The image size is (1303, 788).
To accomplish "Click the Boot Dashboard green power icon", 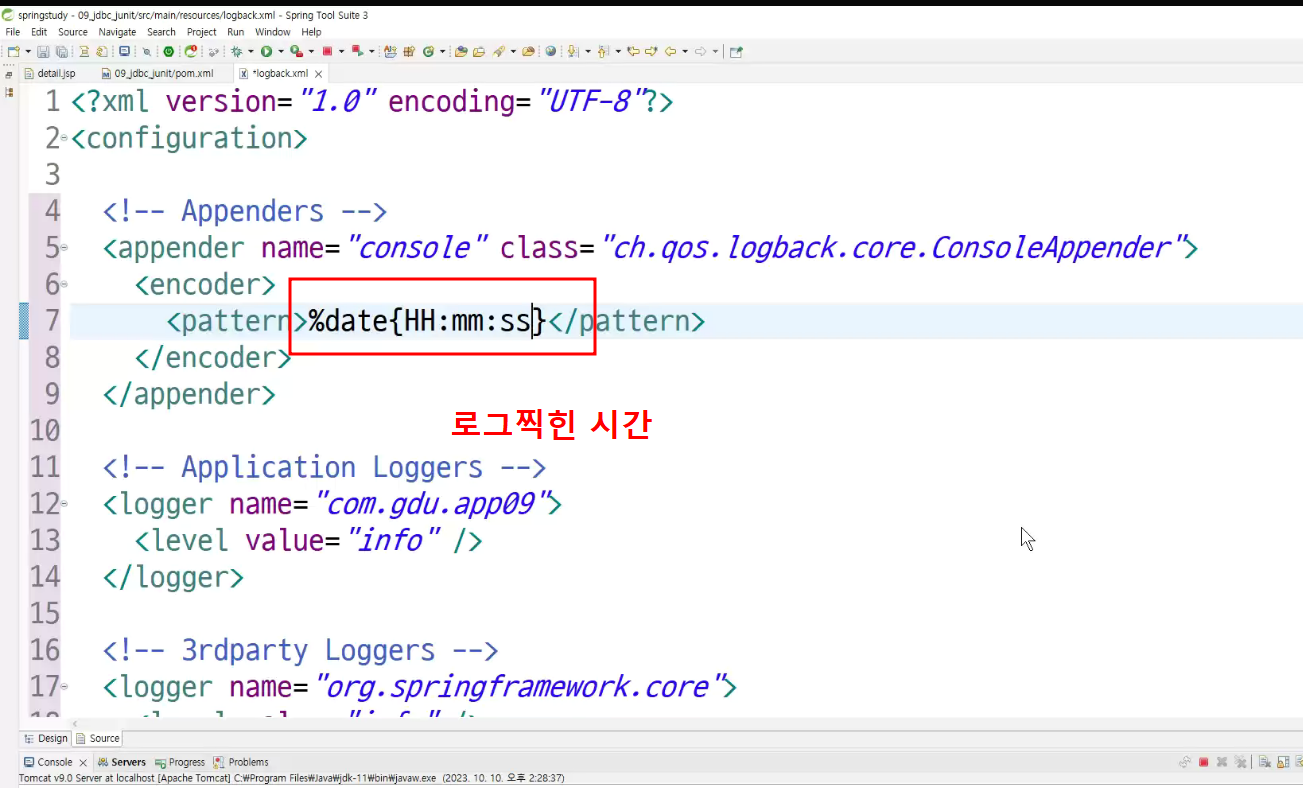I will (169, 51).
